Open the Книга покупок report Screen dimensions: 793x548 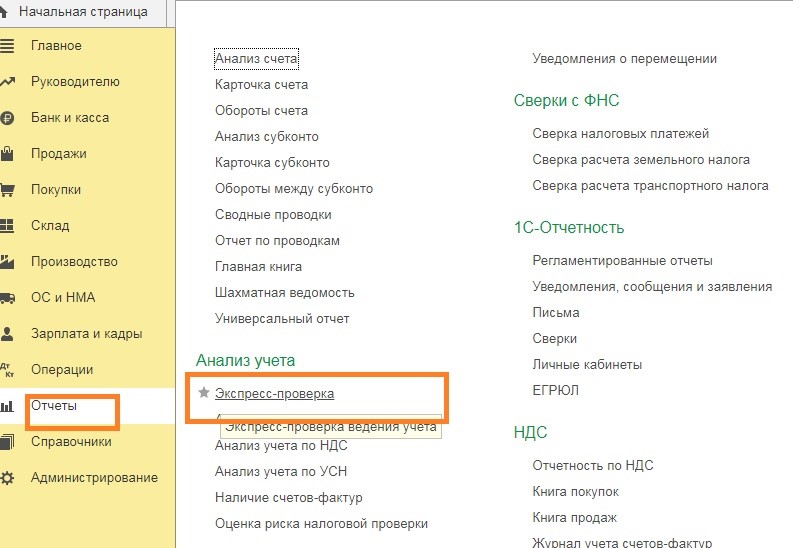(576, 492)
